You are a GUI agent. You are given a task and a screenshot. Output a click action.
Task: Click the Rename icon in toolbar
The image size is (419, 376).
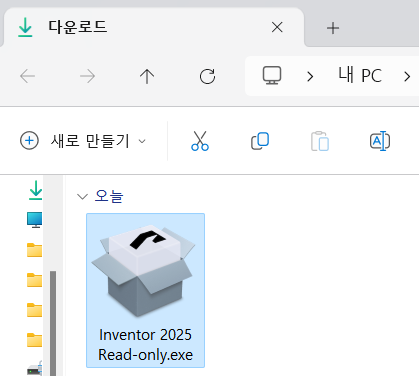tap(380, 141)
